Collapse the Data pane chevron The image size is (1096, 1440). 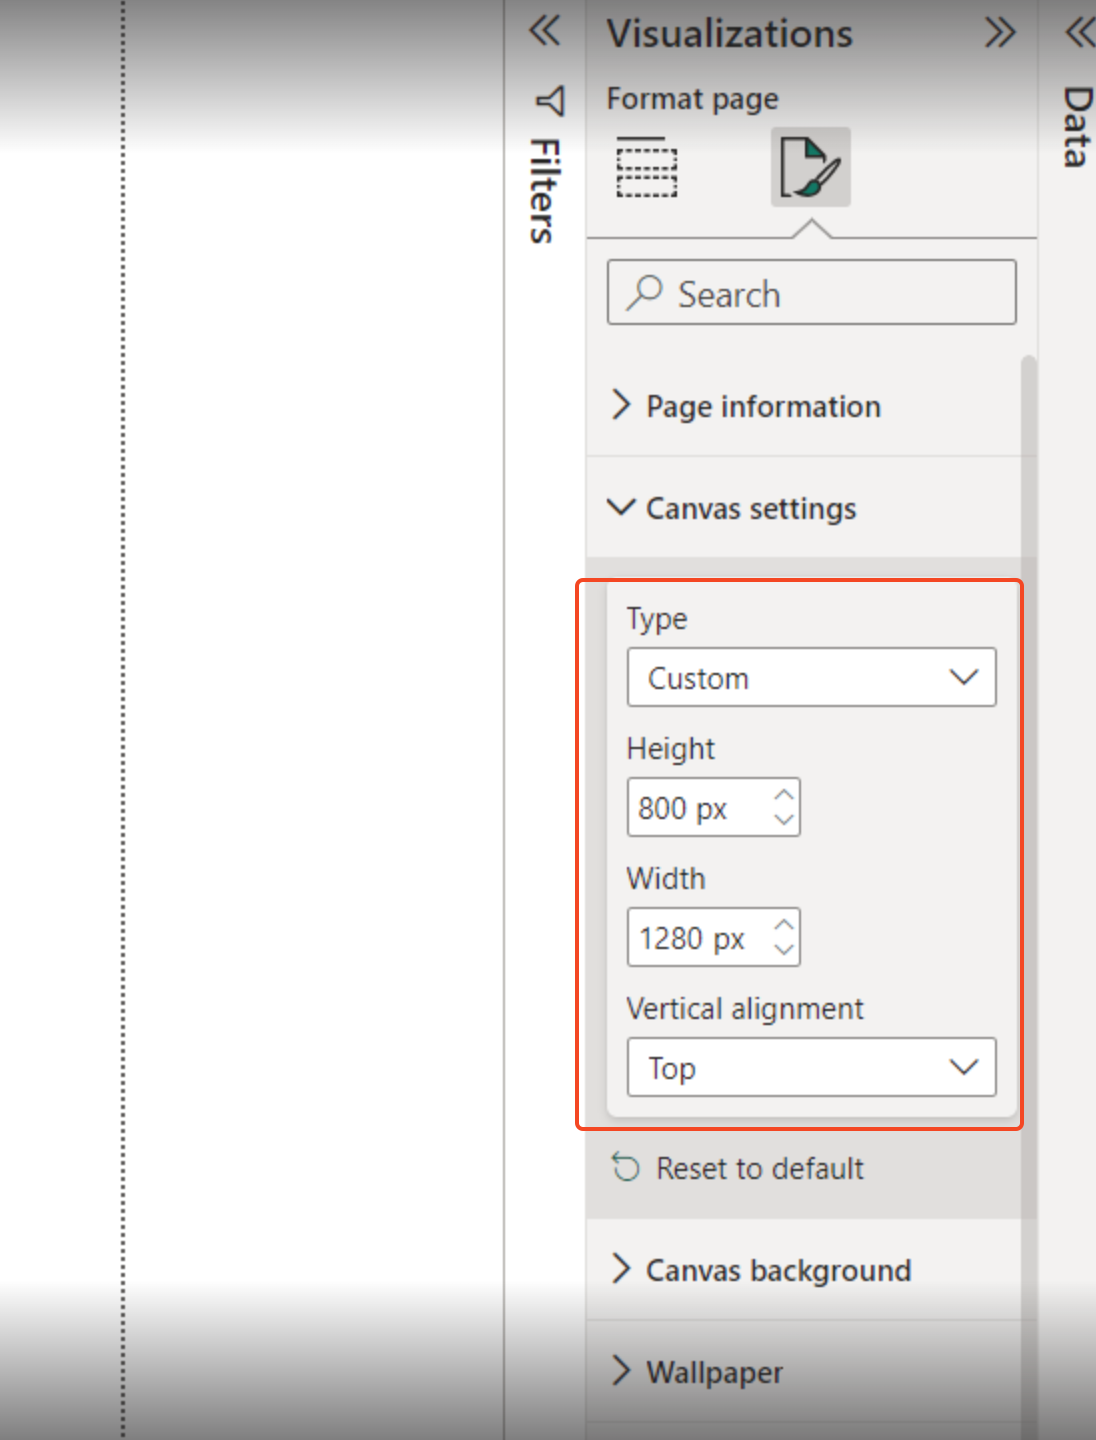pos(1078,31)
